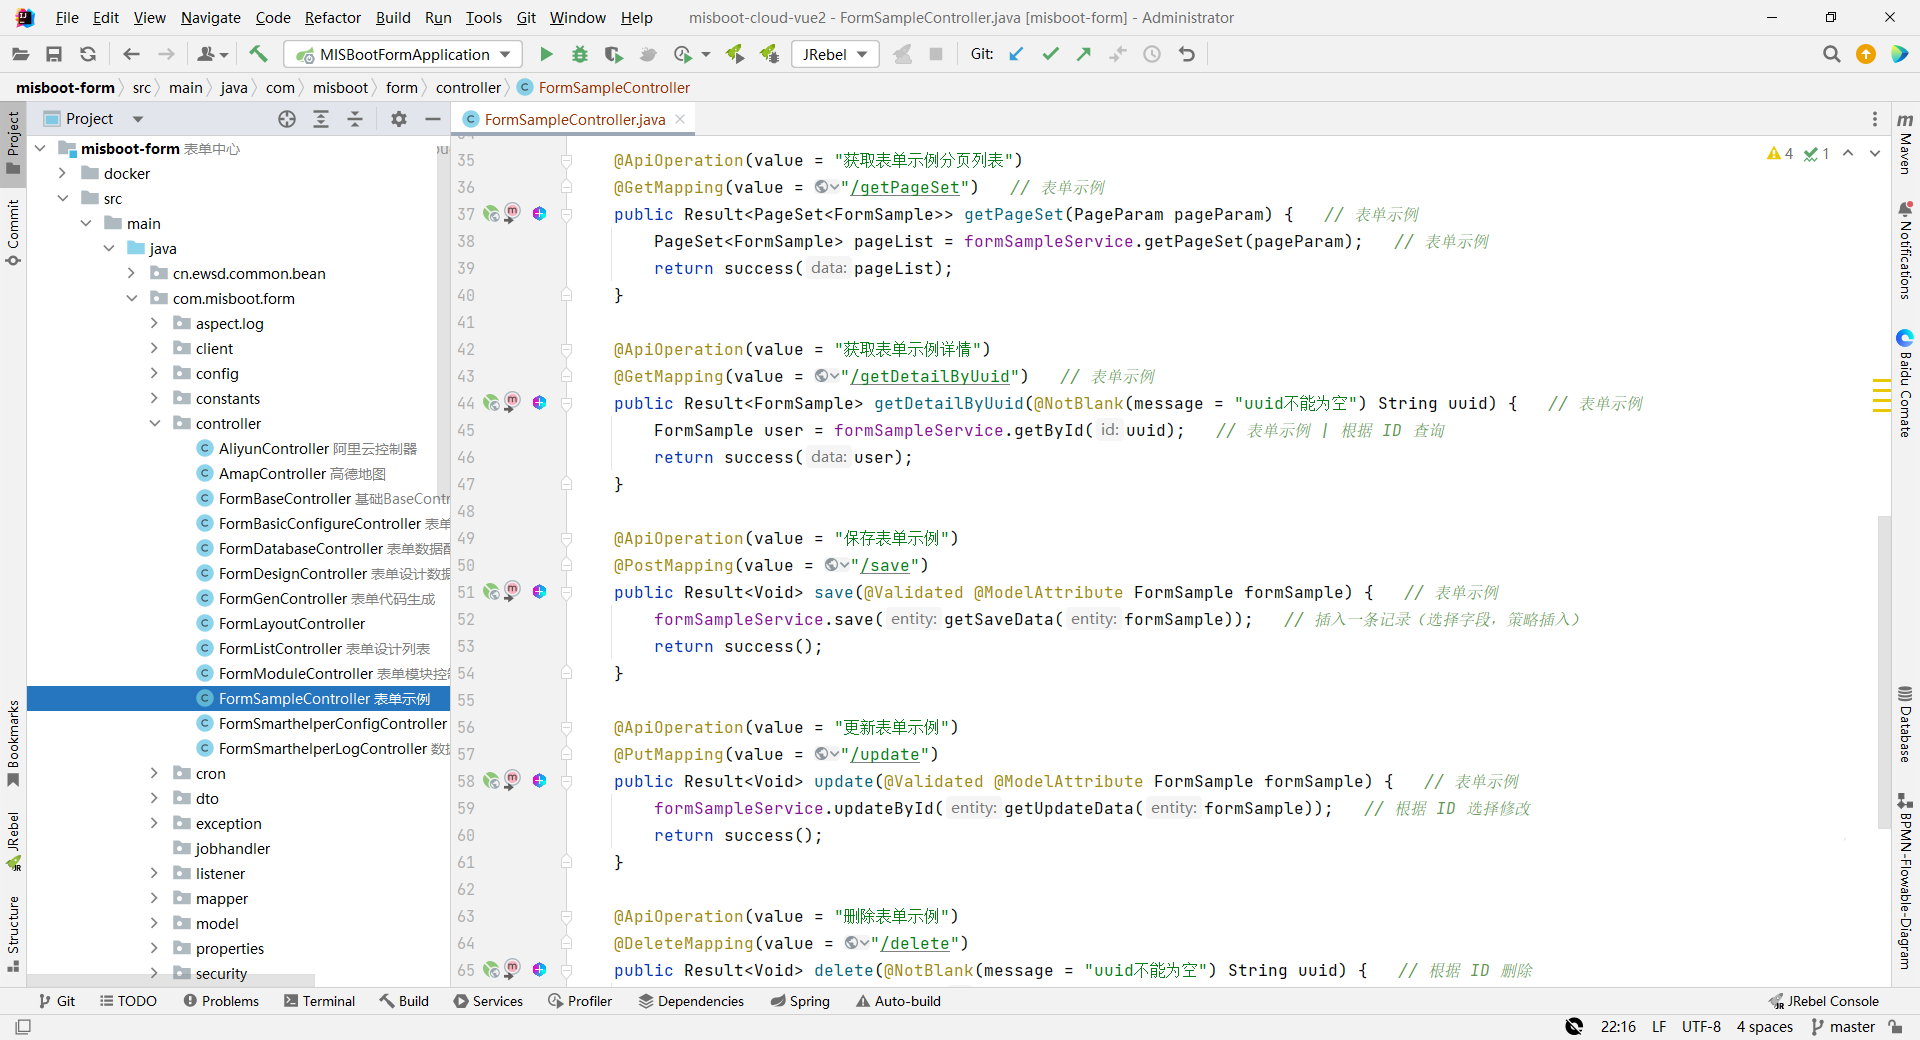The image size is (1920, 1040).
Task: Click the master branch widget
Action: [1843, 1027]
